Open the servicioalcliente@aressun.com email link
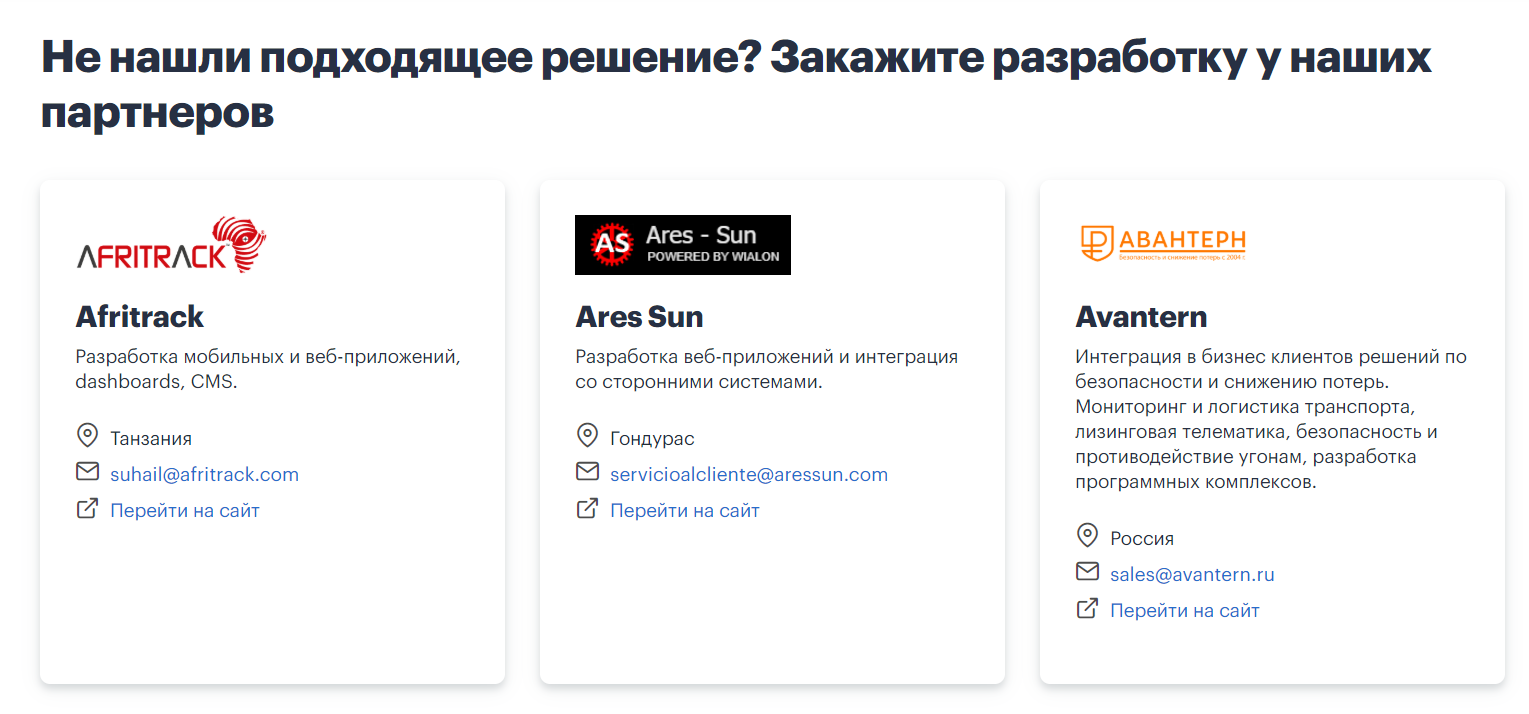The height and width of the screenshot is (714, 1529). tap(748, 474)
